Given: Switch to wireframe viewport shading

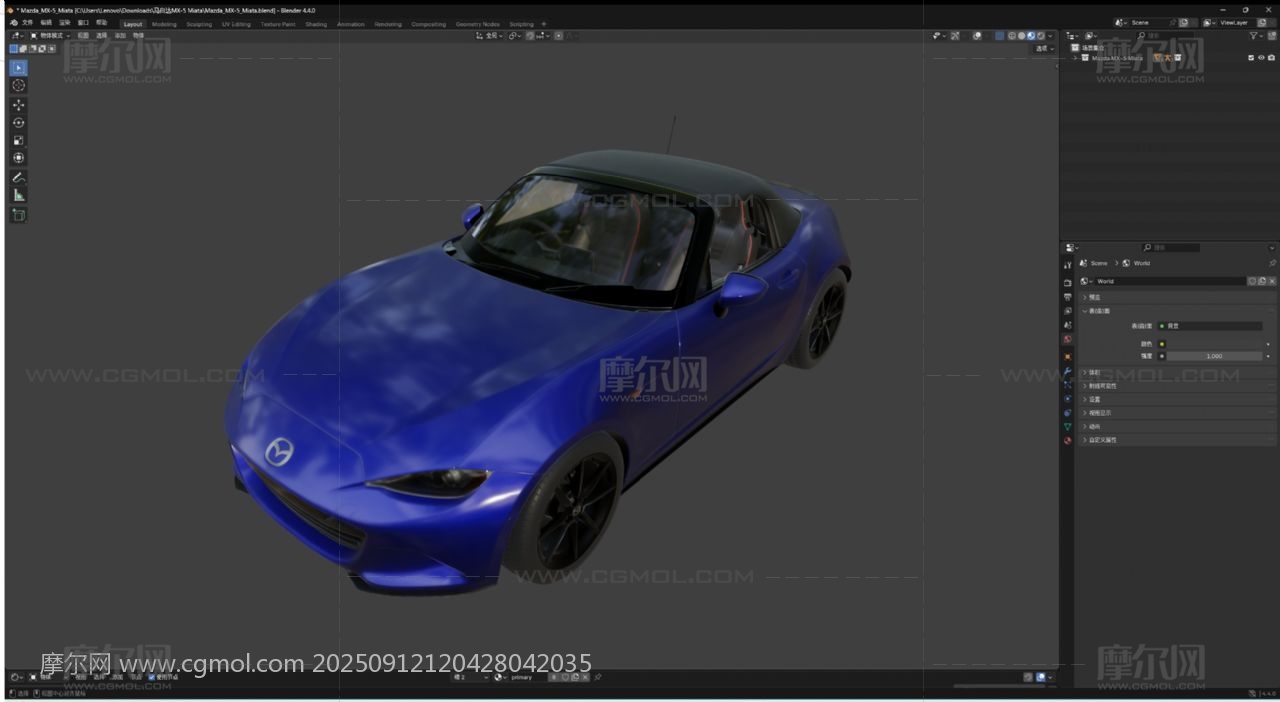Looking at the screenshot, I should coord(1011,36).
